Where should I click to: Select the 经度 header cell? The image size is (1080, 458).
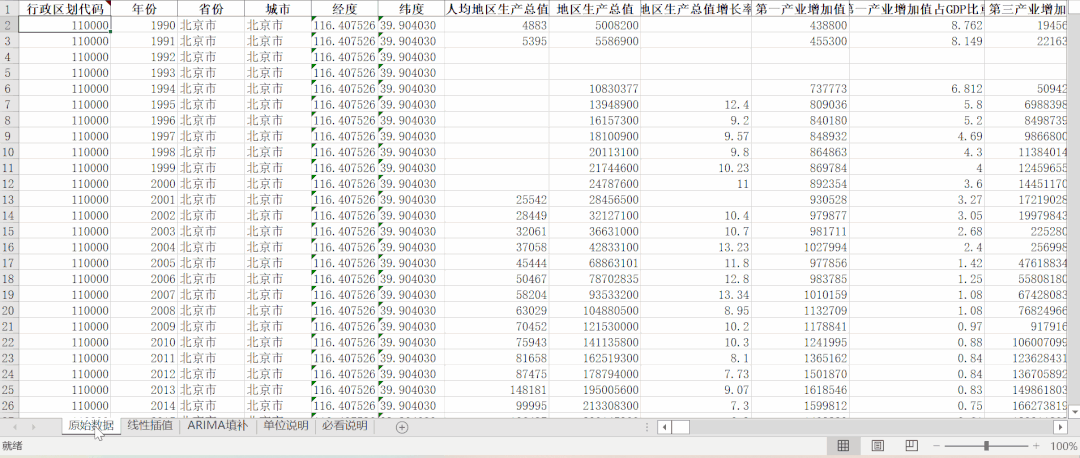344,8
